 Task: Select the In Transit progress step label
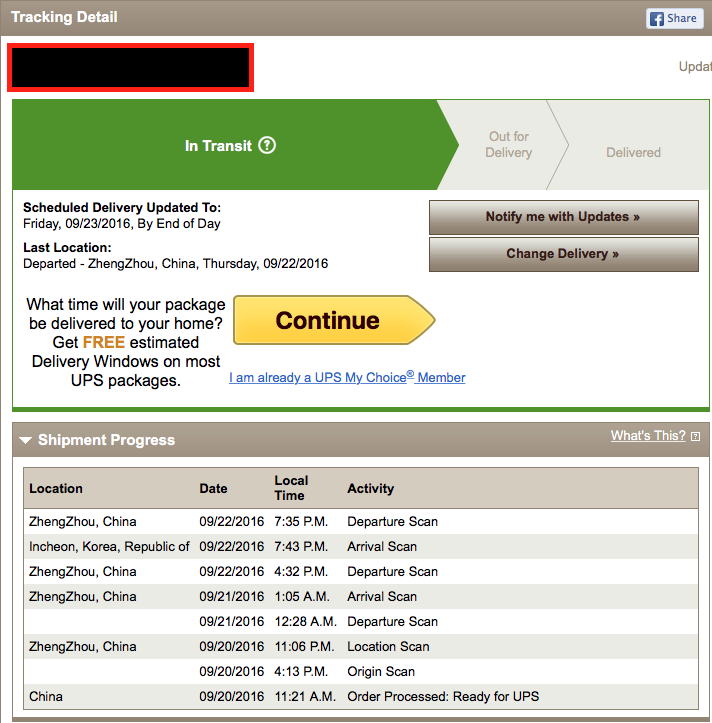218,146
